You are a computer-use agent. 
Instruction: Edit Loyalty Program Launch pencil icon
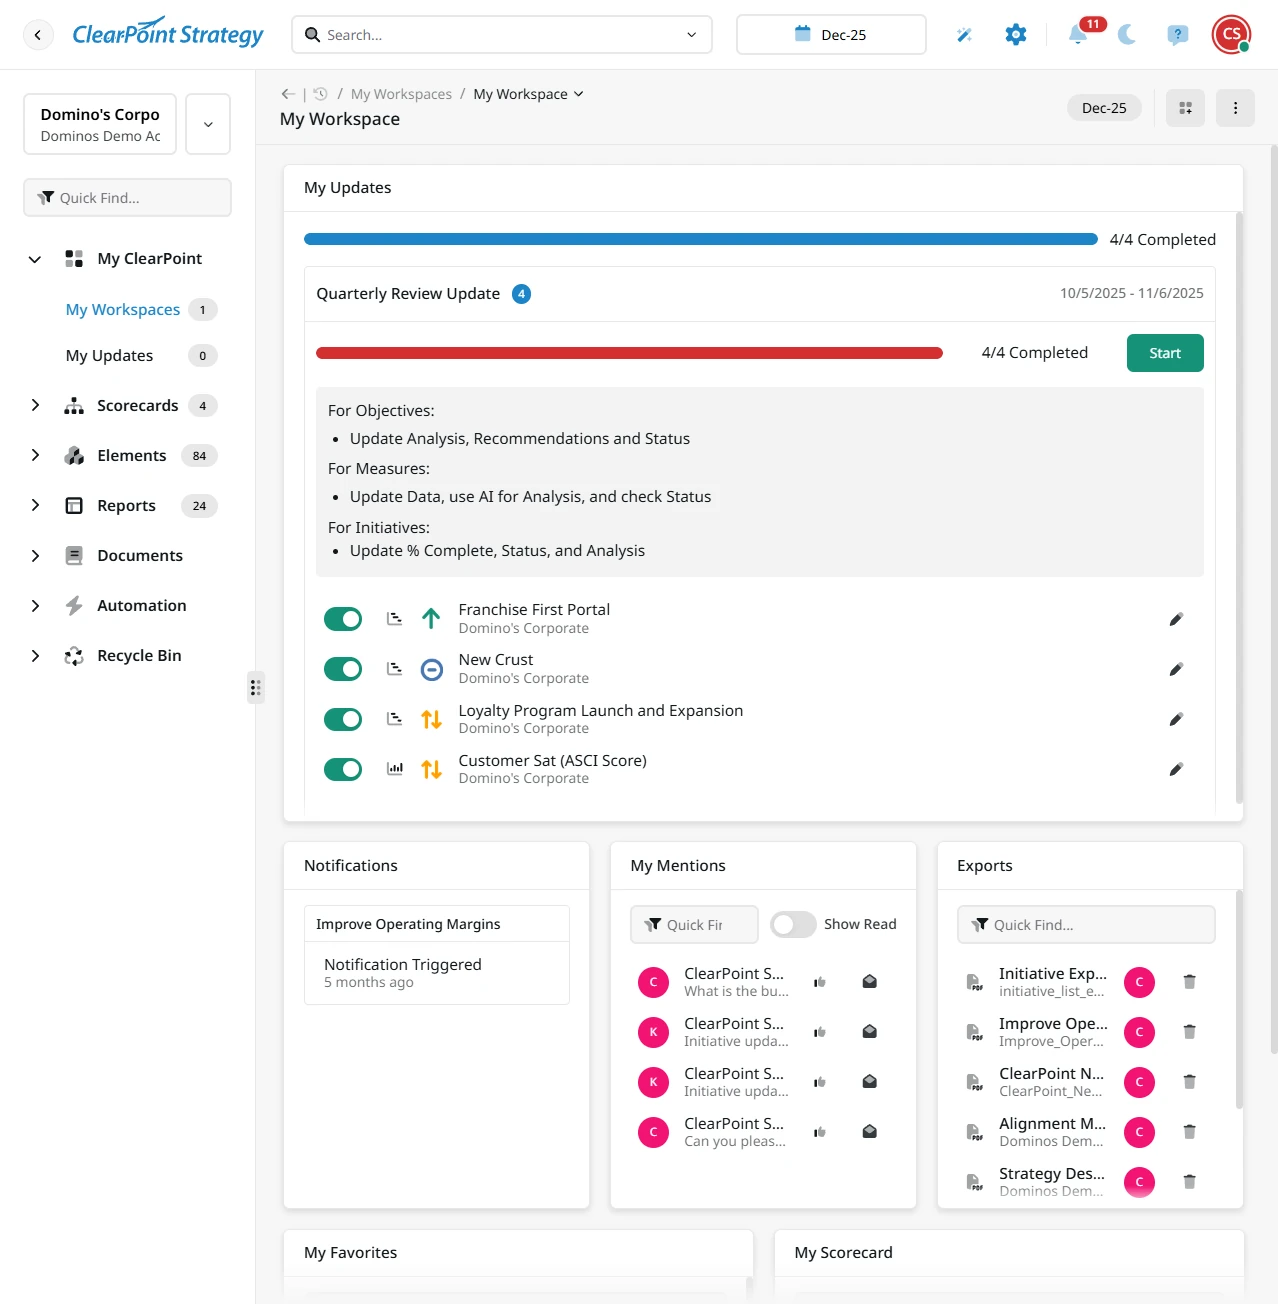point(1176,719)
